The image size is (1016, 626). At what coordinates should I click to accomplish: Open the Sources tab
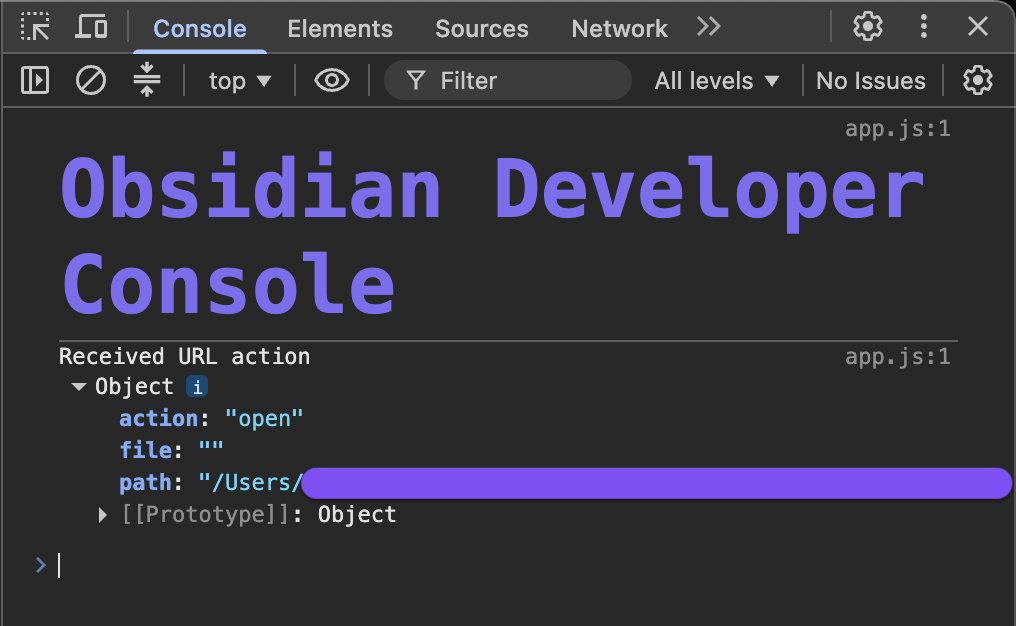coord(481,29)
